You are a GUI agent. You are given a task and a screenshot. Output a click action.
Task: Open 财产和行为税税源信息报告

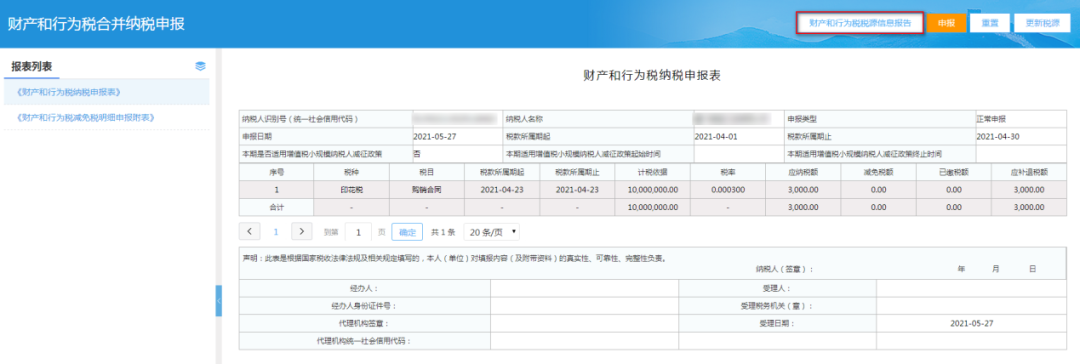(x=860, y=23)
